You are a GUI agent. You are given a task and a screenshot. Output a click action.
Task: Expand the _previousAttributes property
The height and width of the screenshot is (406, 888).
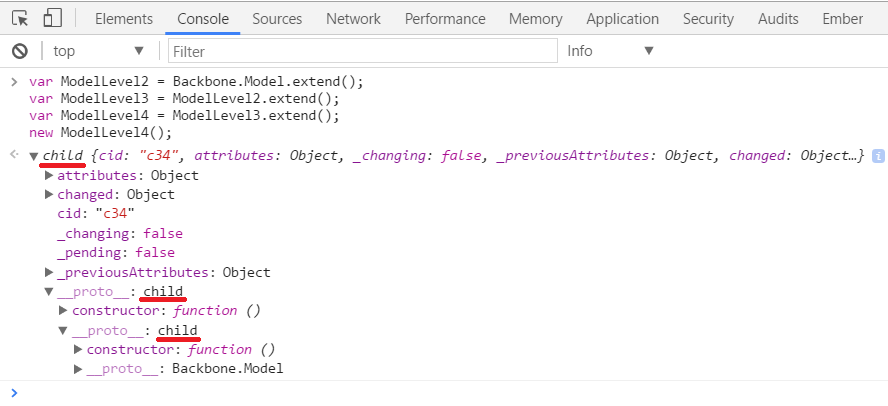49,272
